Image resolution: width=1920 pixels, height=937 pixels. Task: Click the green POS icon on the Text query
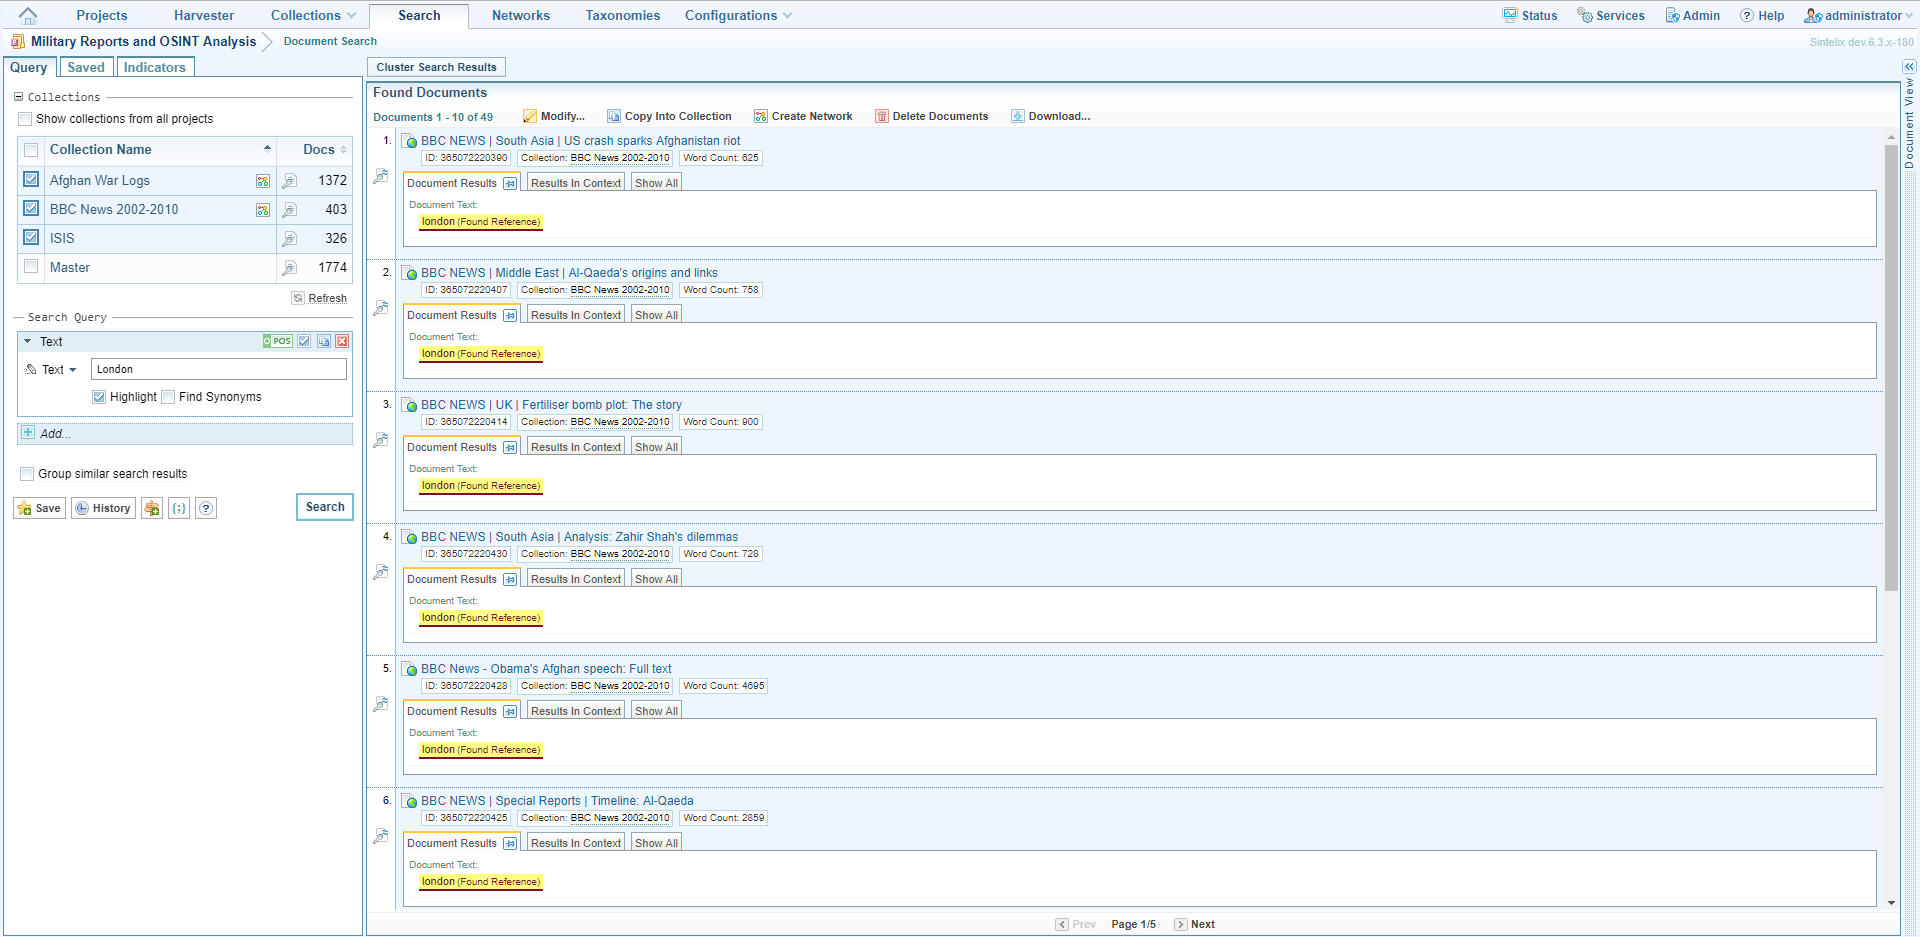(277, 342)
